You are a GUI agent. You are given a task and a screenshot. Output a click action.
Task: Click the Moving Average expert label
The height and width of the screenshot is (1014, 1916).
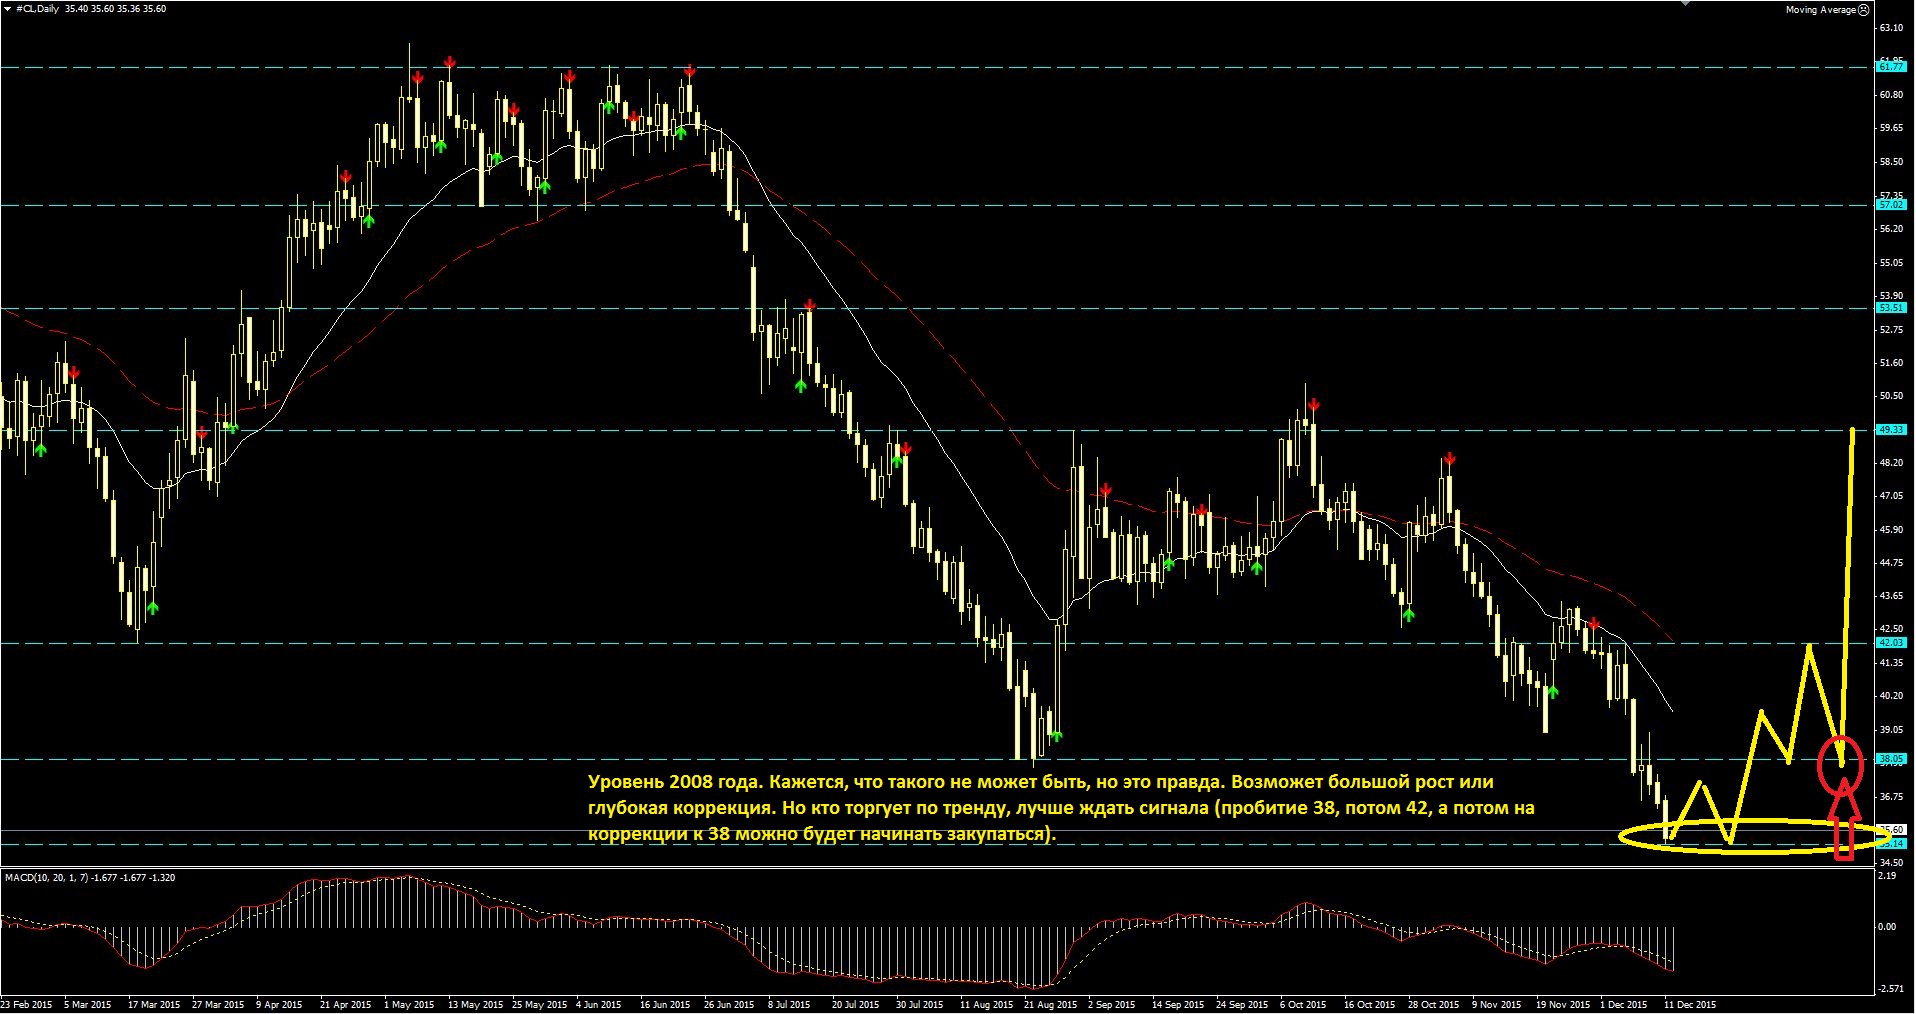(x=1821, y=10)
